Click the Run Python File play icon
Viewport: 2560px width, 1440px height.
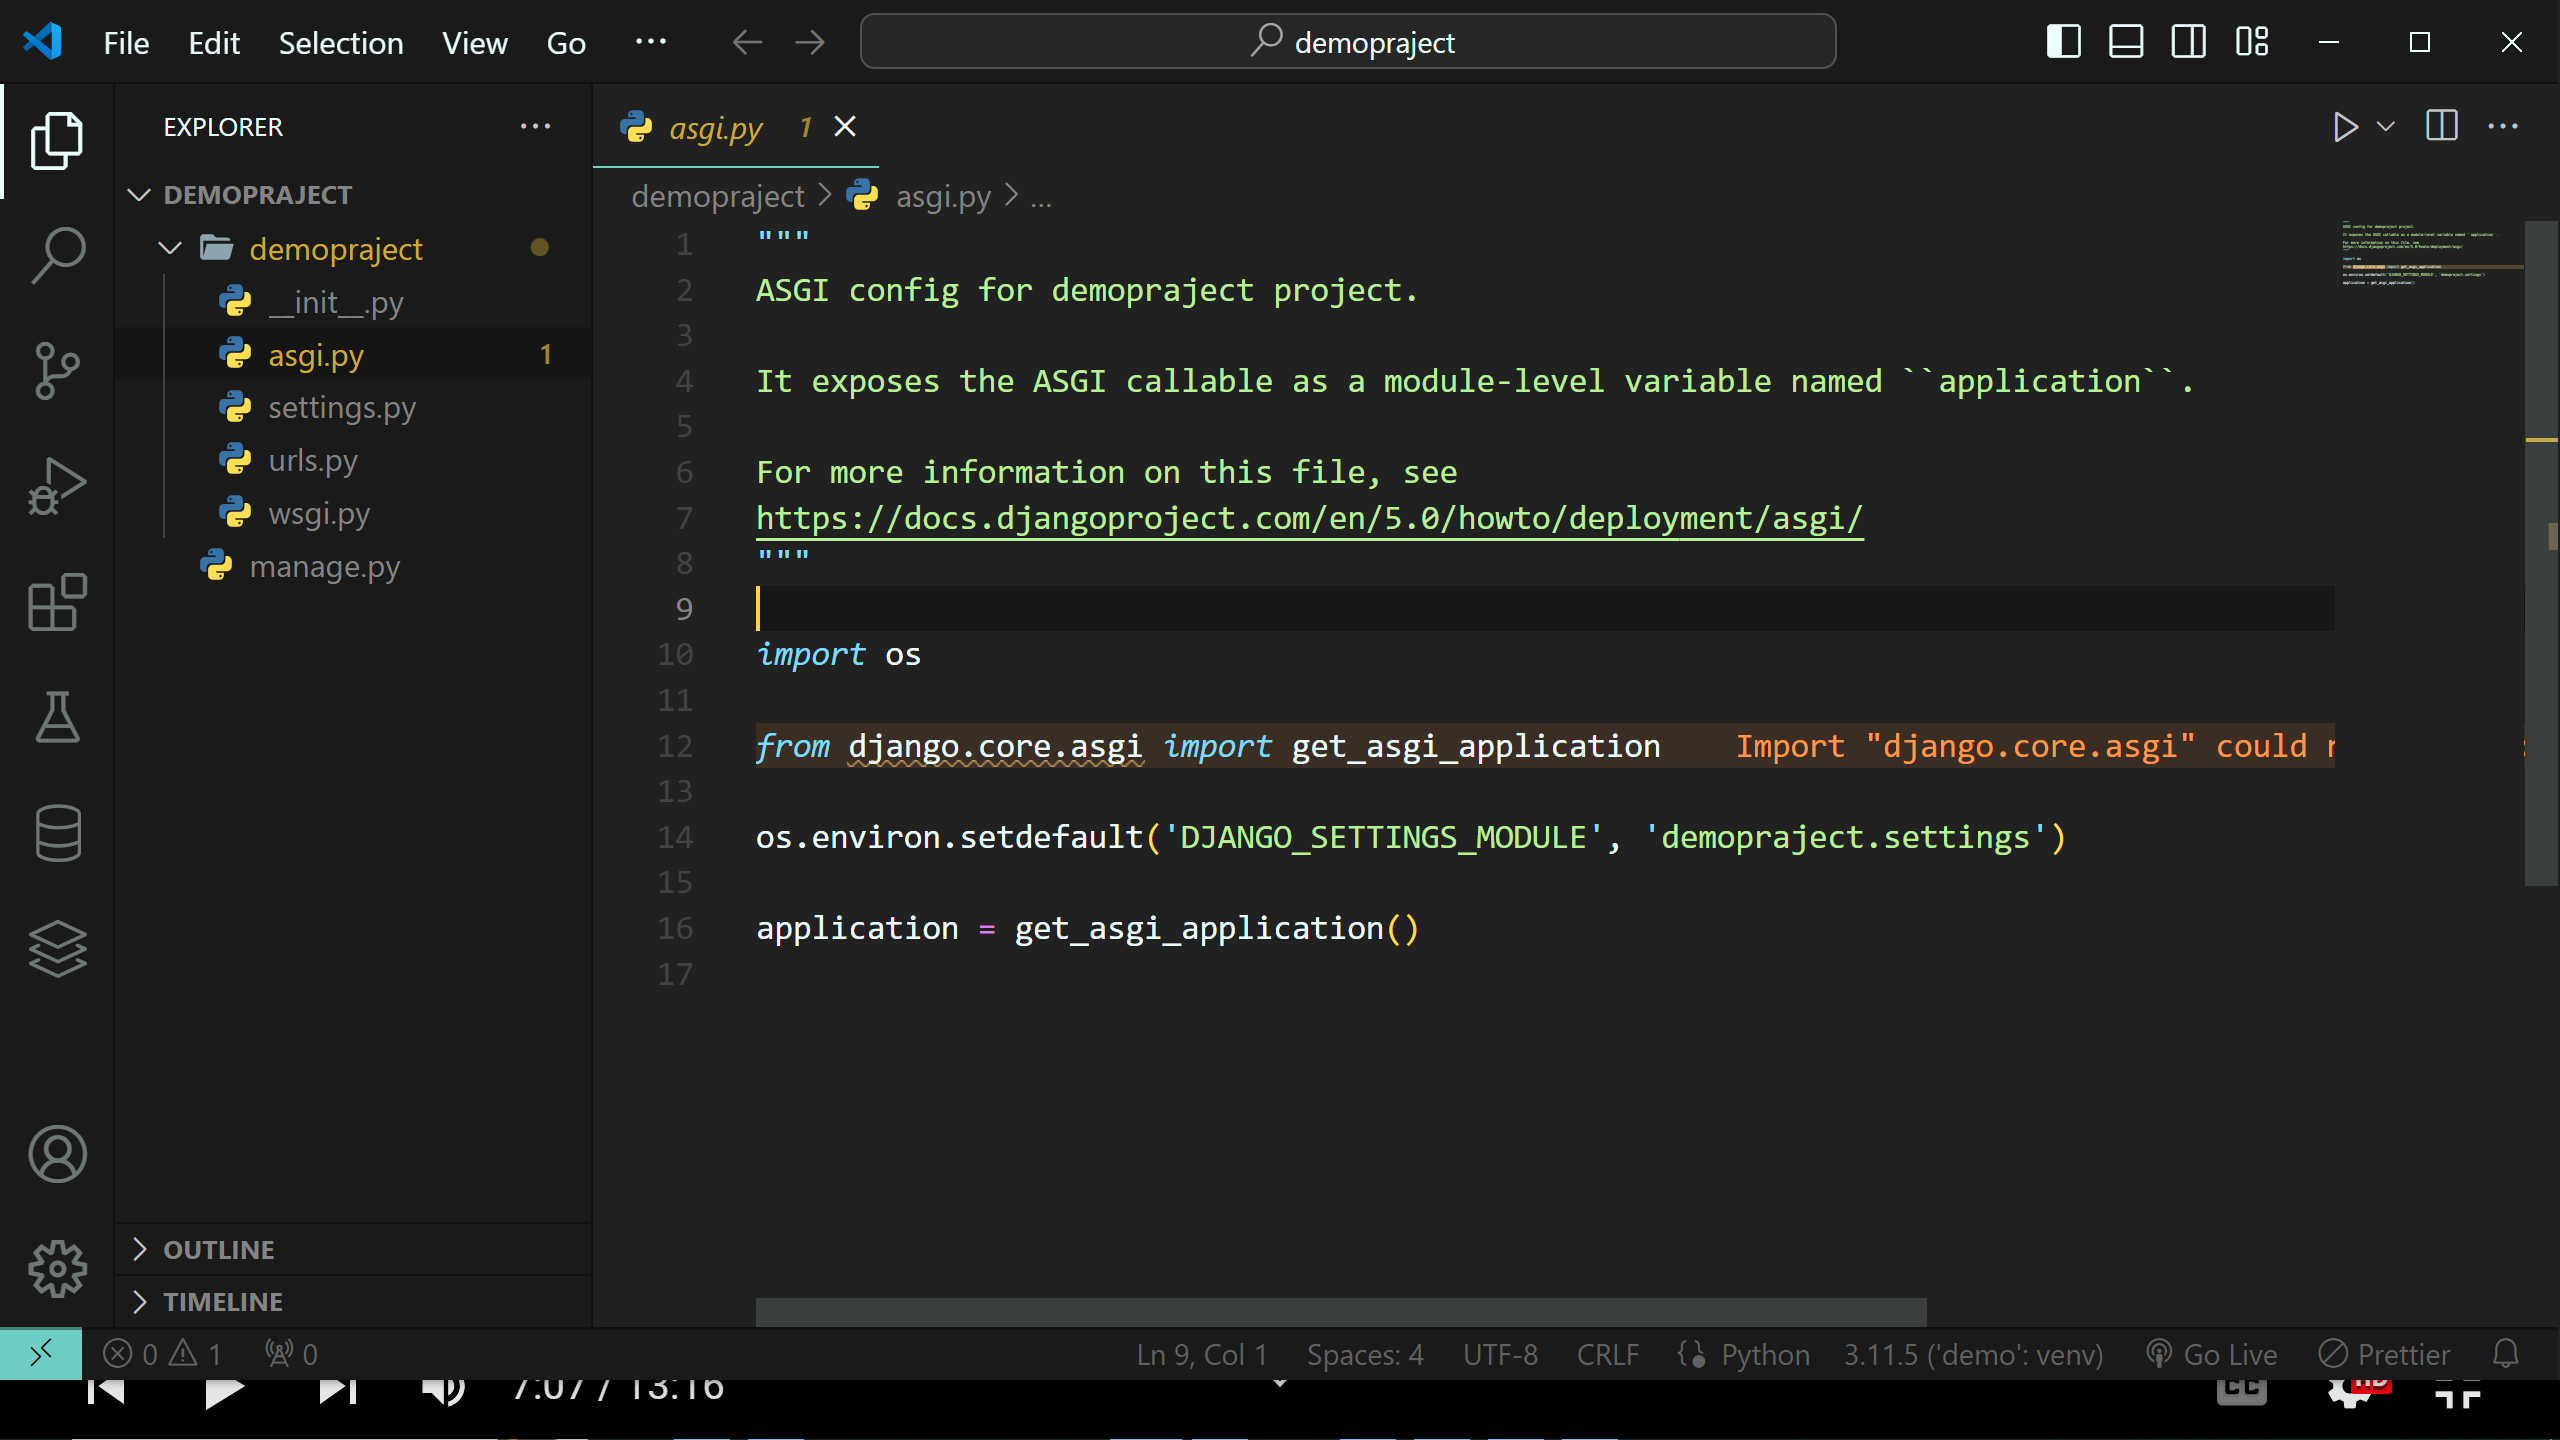point(2345,127)
